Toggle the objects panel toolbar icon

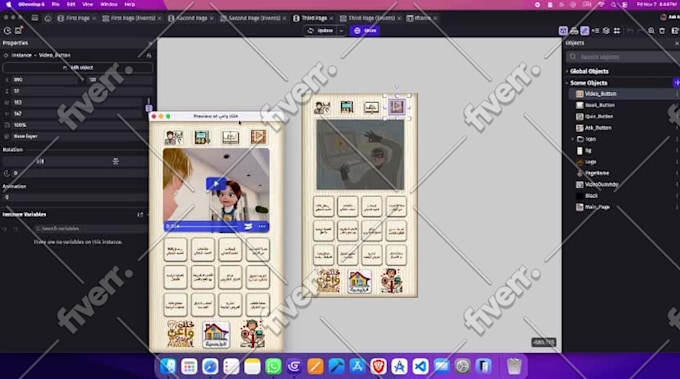(563, 31)
